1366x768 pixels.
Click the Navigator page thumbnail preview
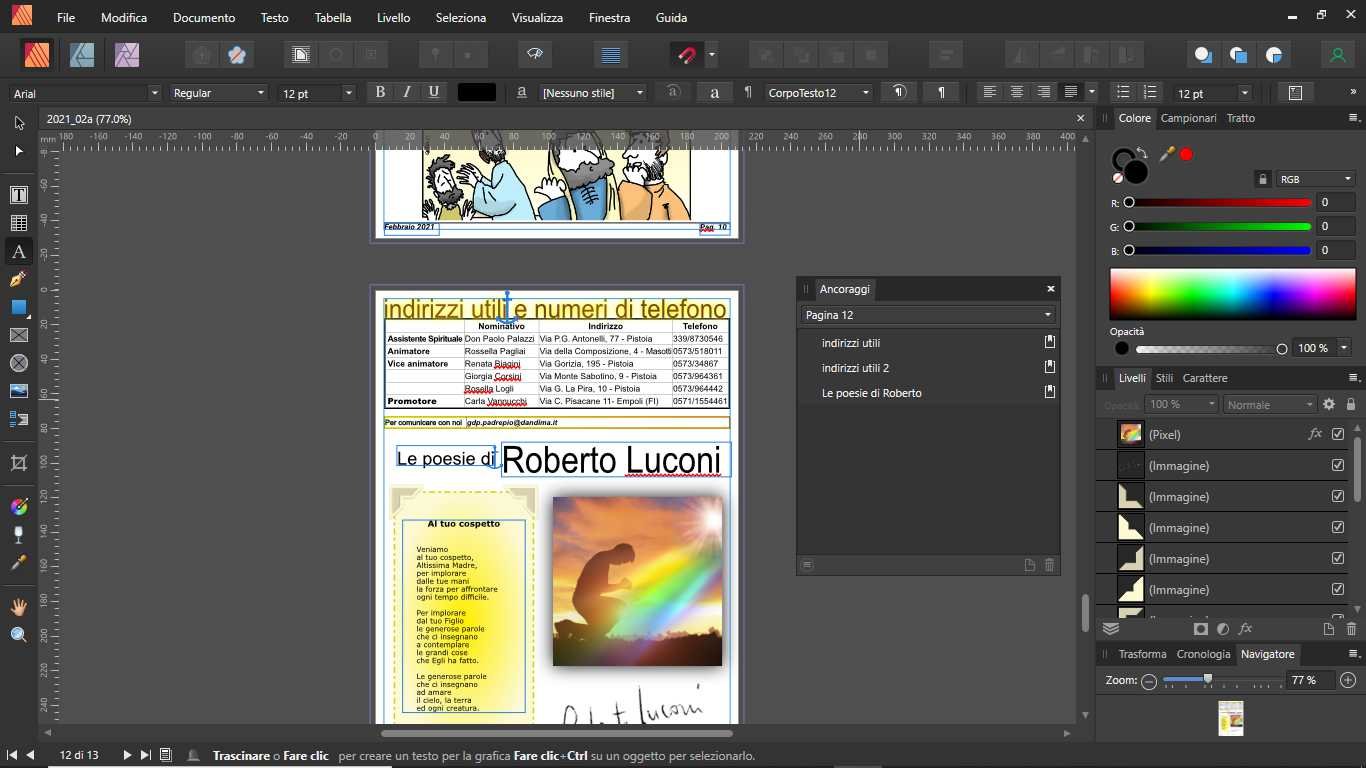click(1231, 718)
